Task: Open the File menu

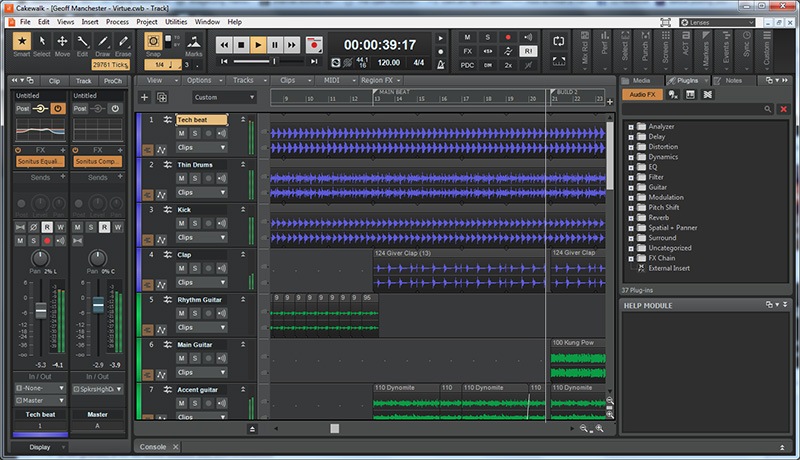Action: coord(25,22)
